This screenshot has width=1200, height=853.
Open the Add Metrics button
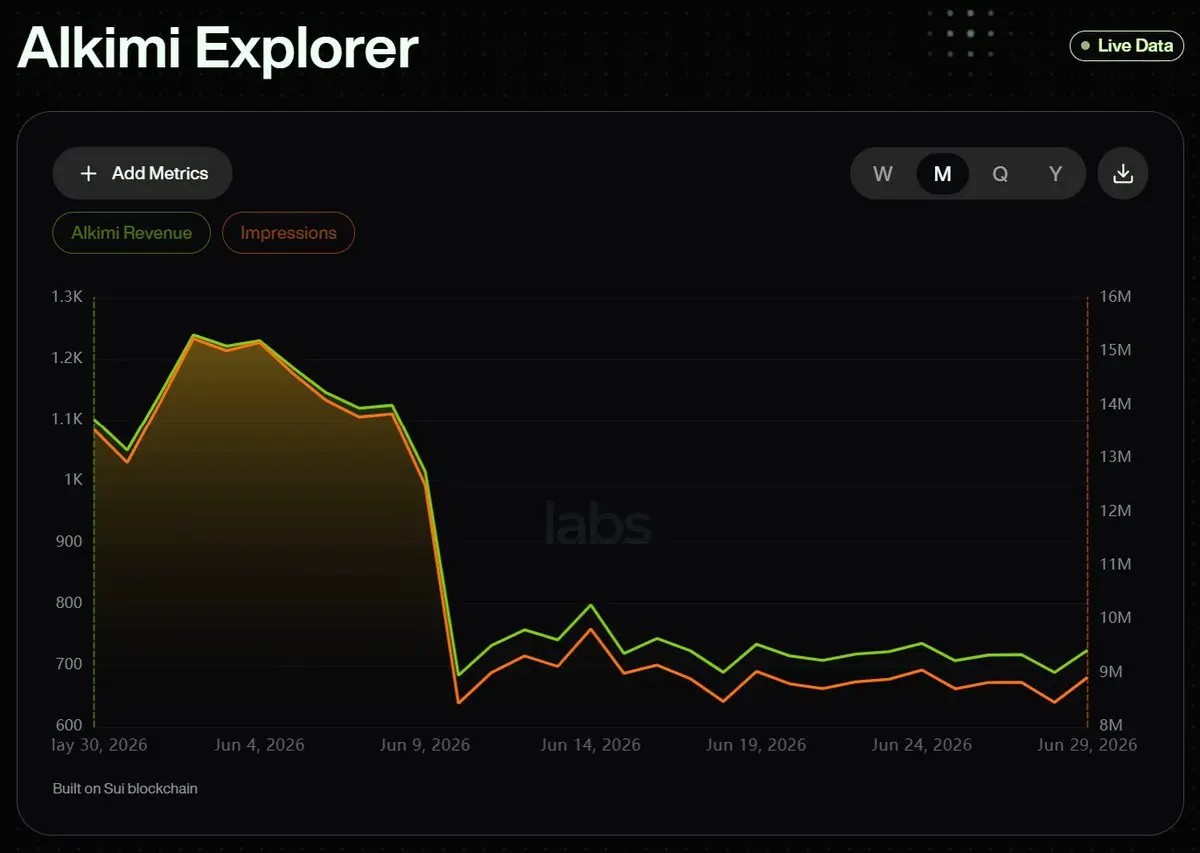pyautogui.click(x=142, y=174)
